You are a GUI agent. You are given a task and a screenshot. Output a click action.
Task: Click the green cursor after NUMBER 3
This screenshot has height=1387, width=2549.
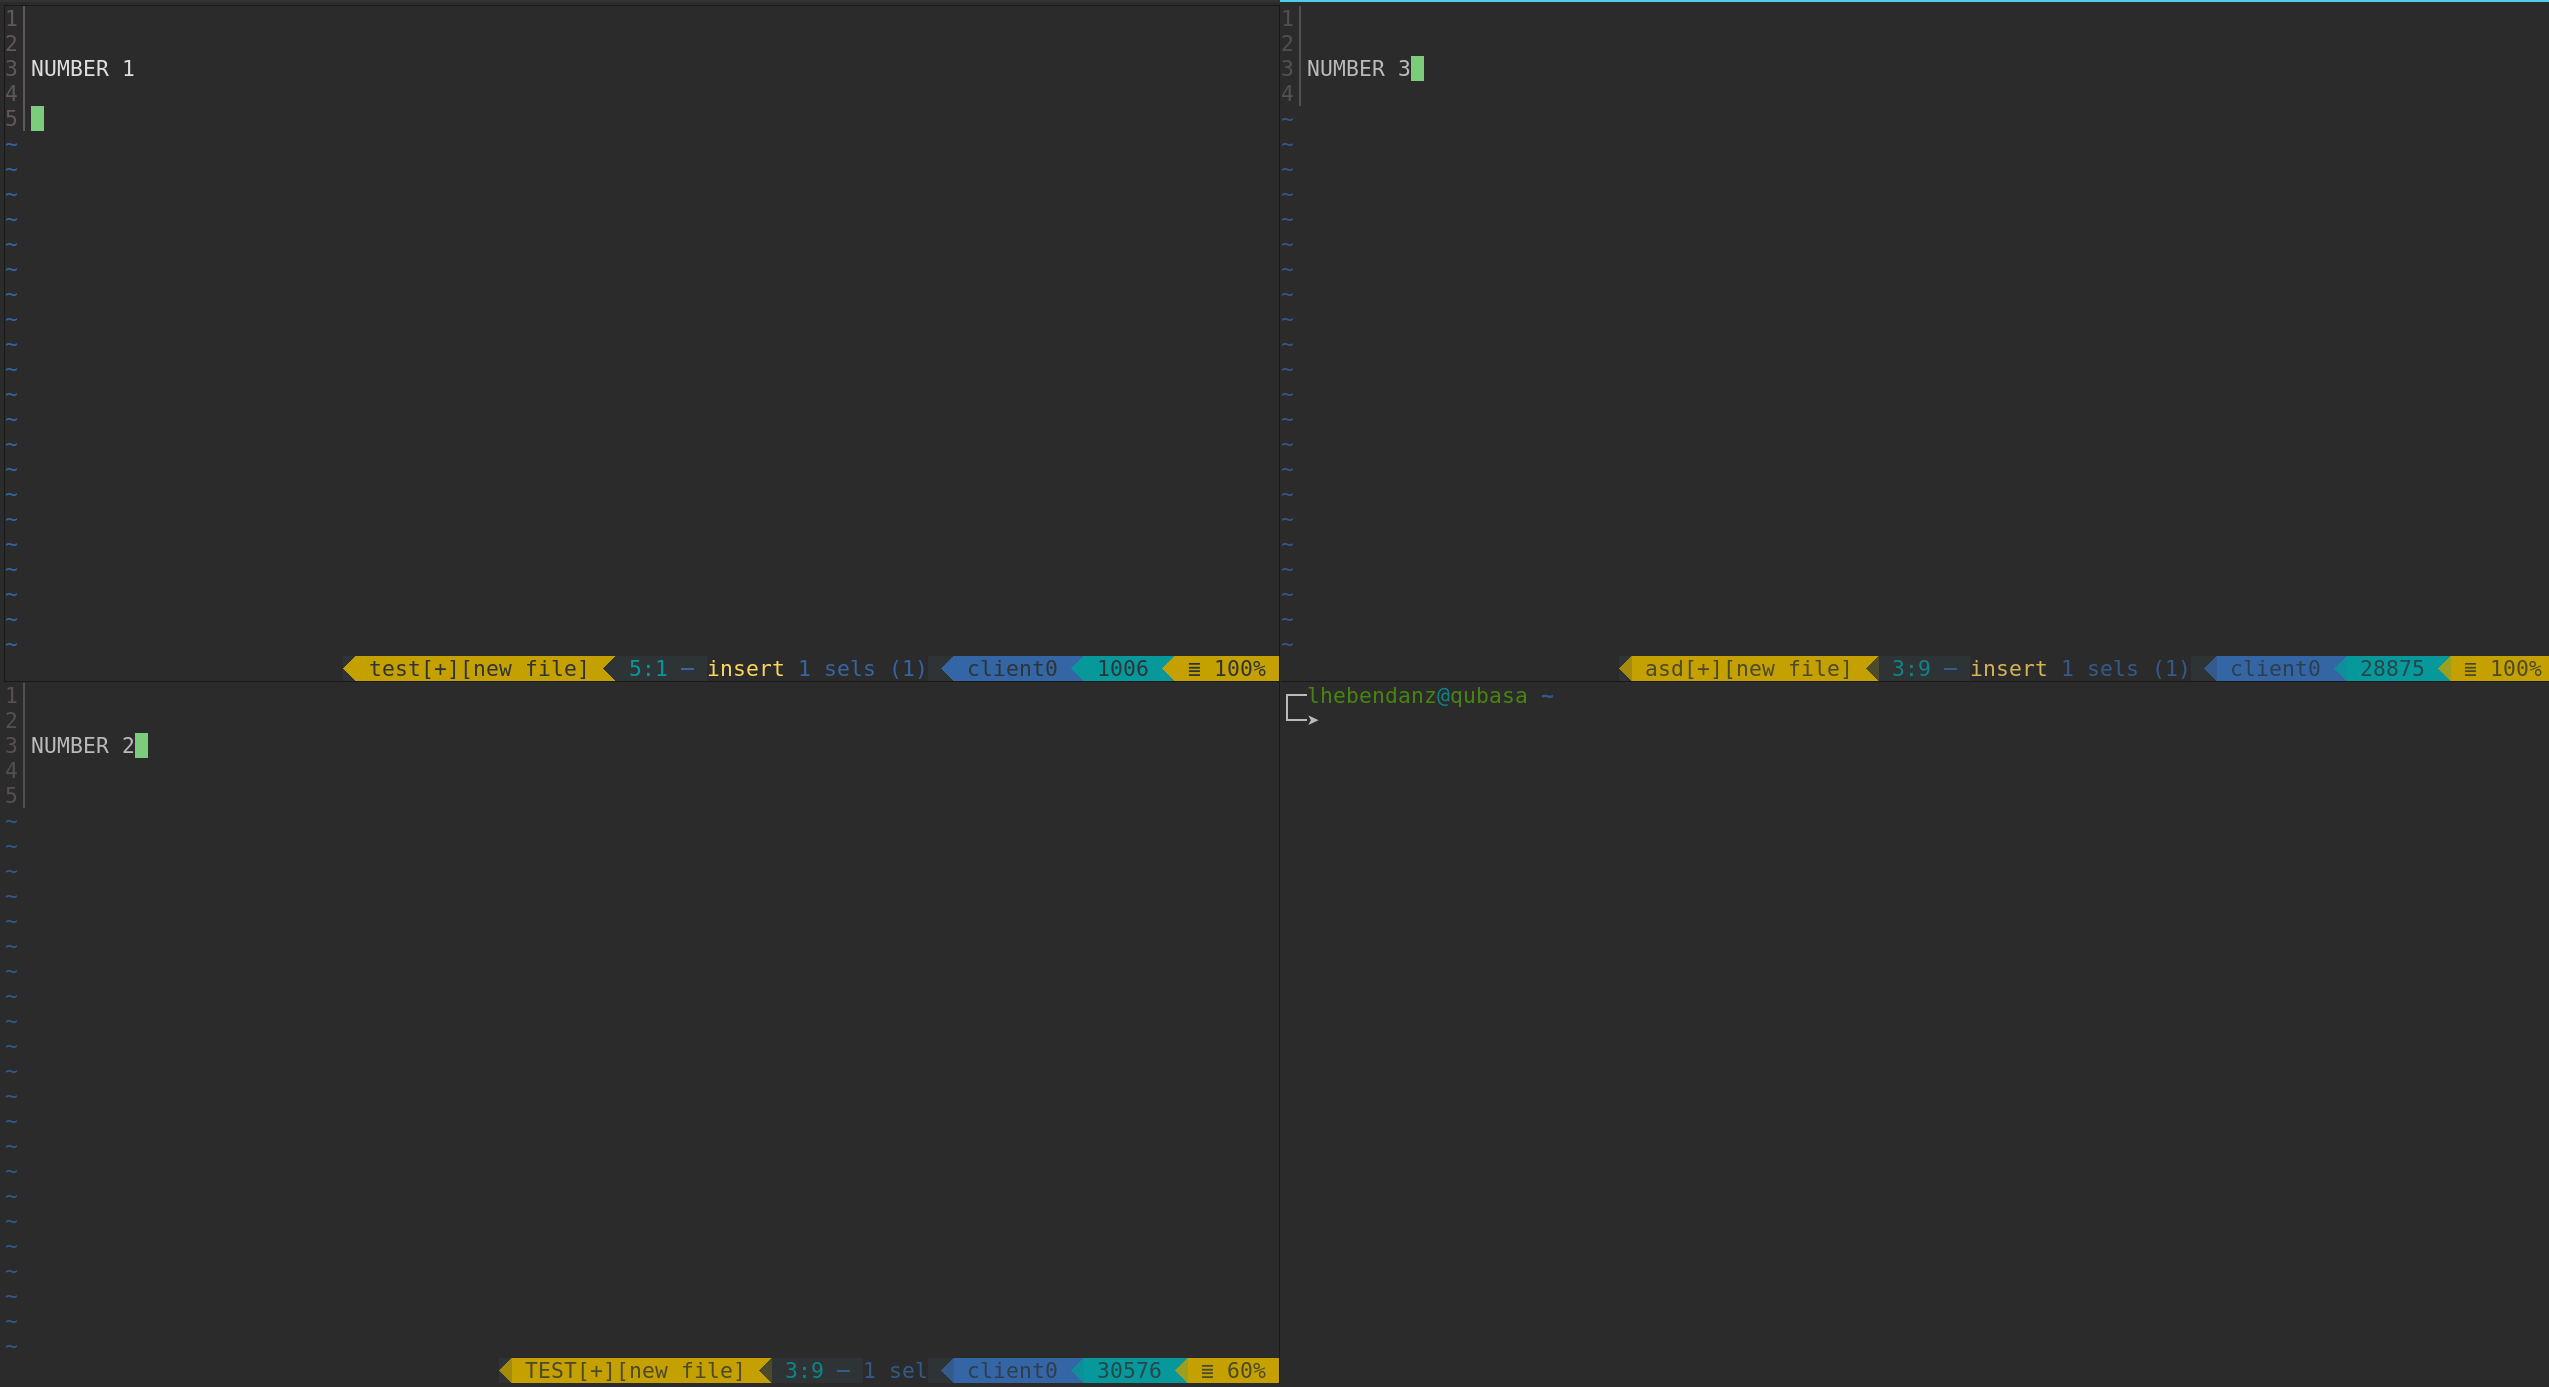pos(1417,69)
